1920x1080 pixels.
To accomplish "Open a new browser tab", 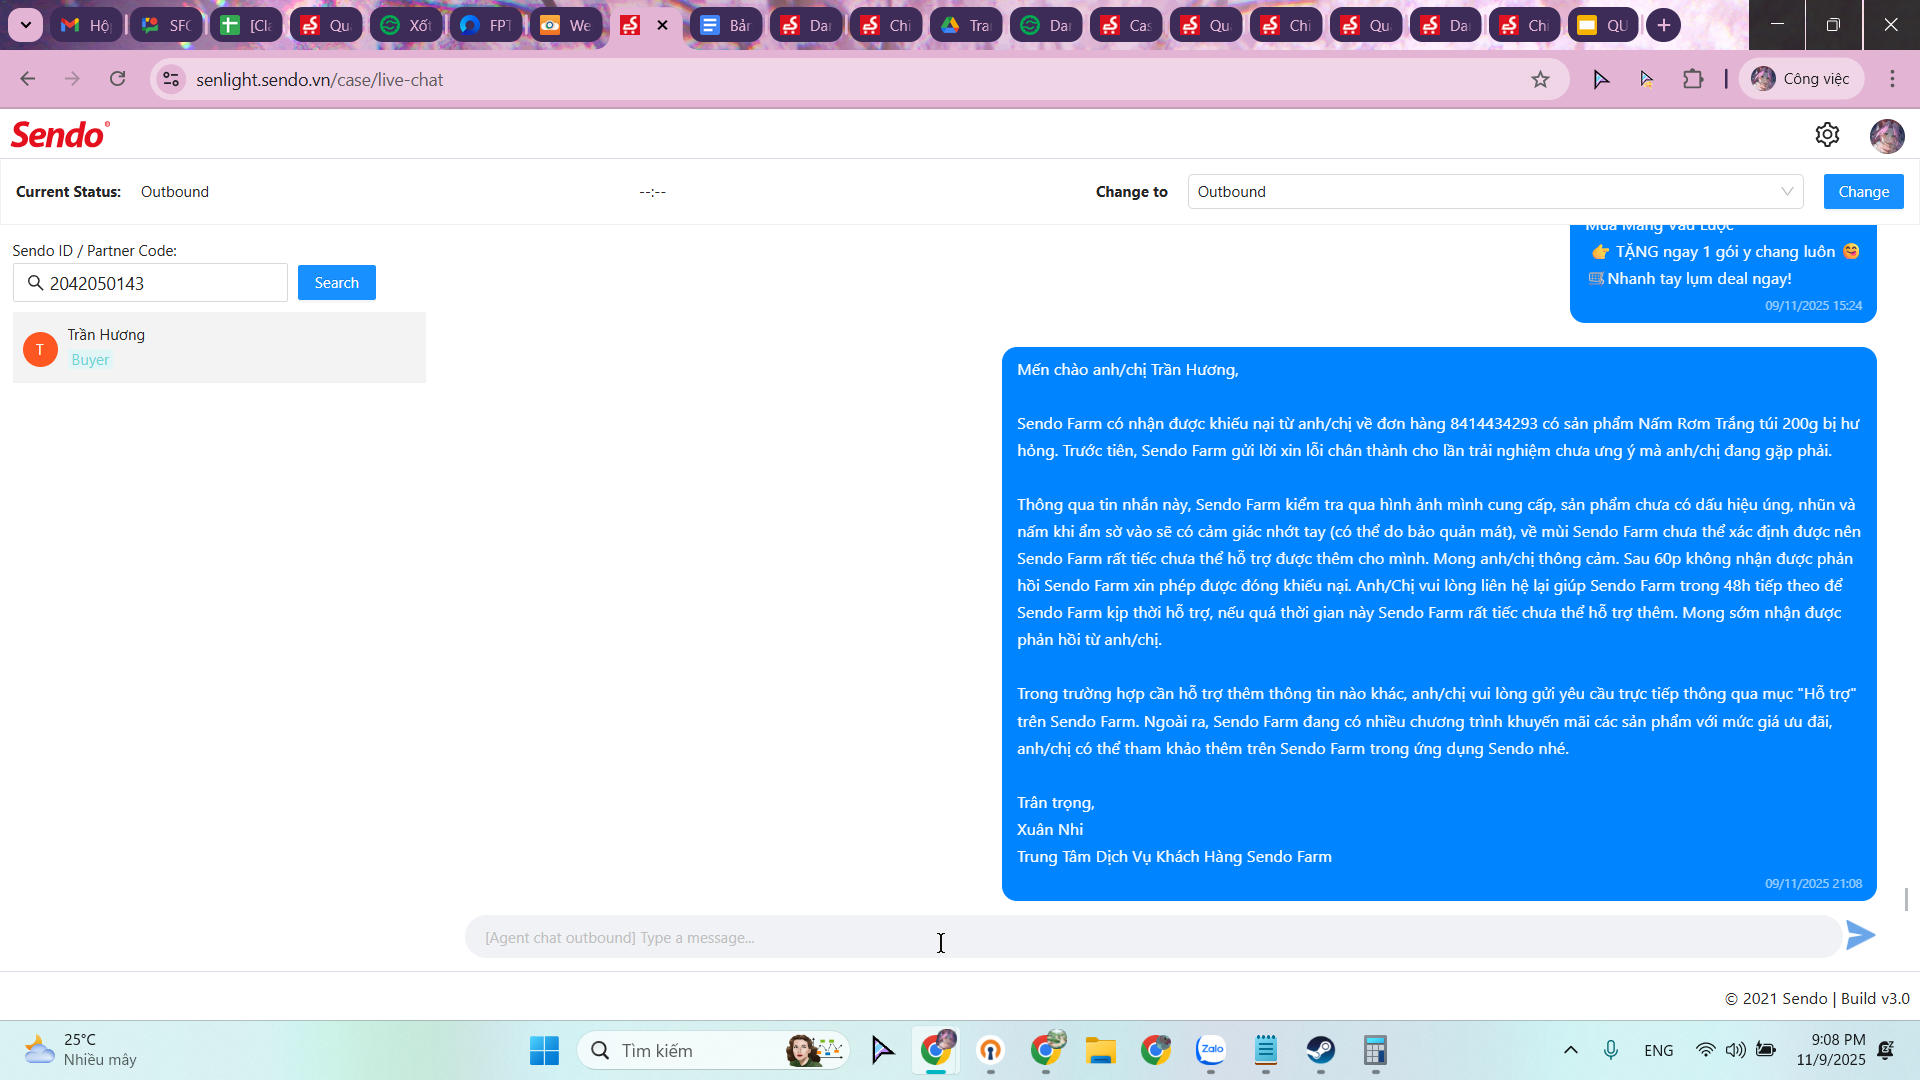I will click(1663, 25).
